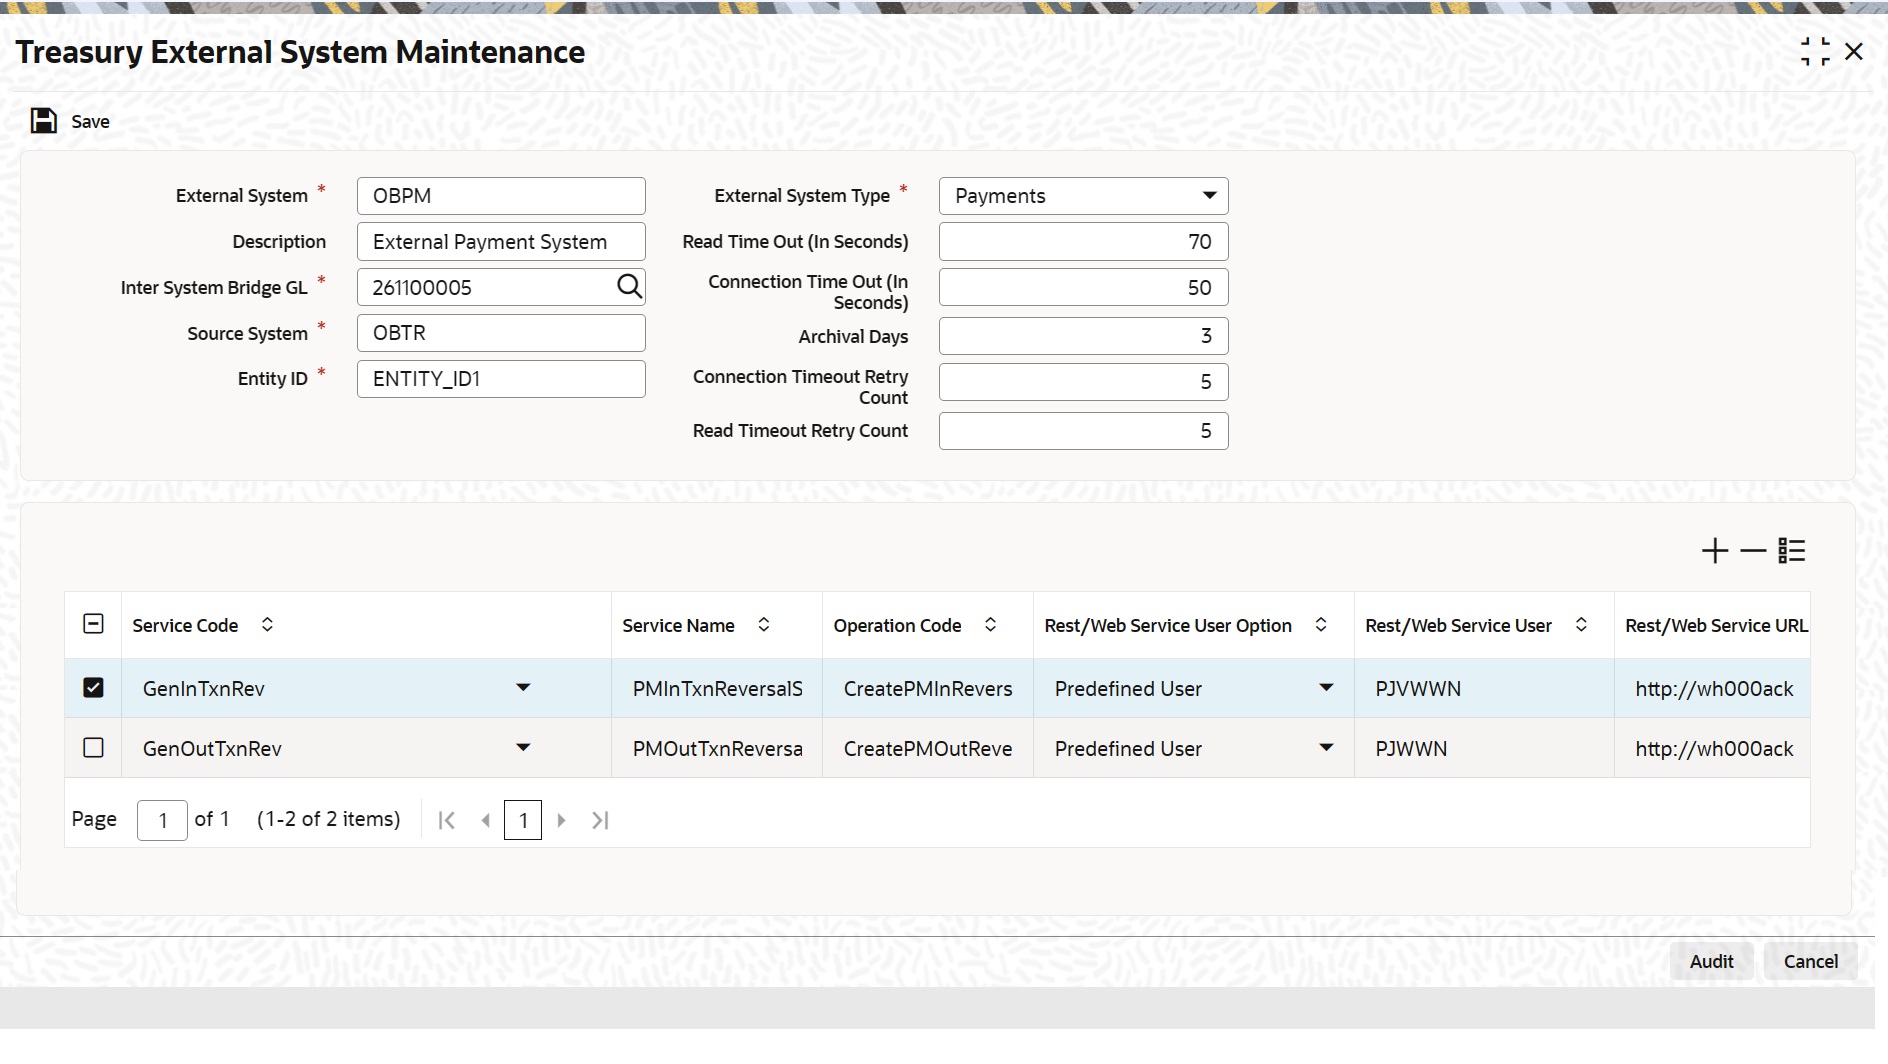Click the Save button label
Image resolution: width=1888 pixels, height=1064 pixels.
point(90,122)
